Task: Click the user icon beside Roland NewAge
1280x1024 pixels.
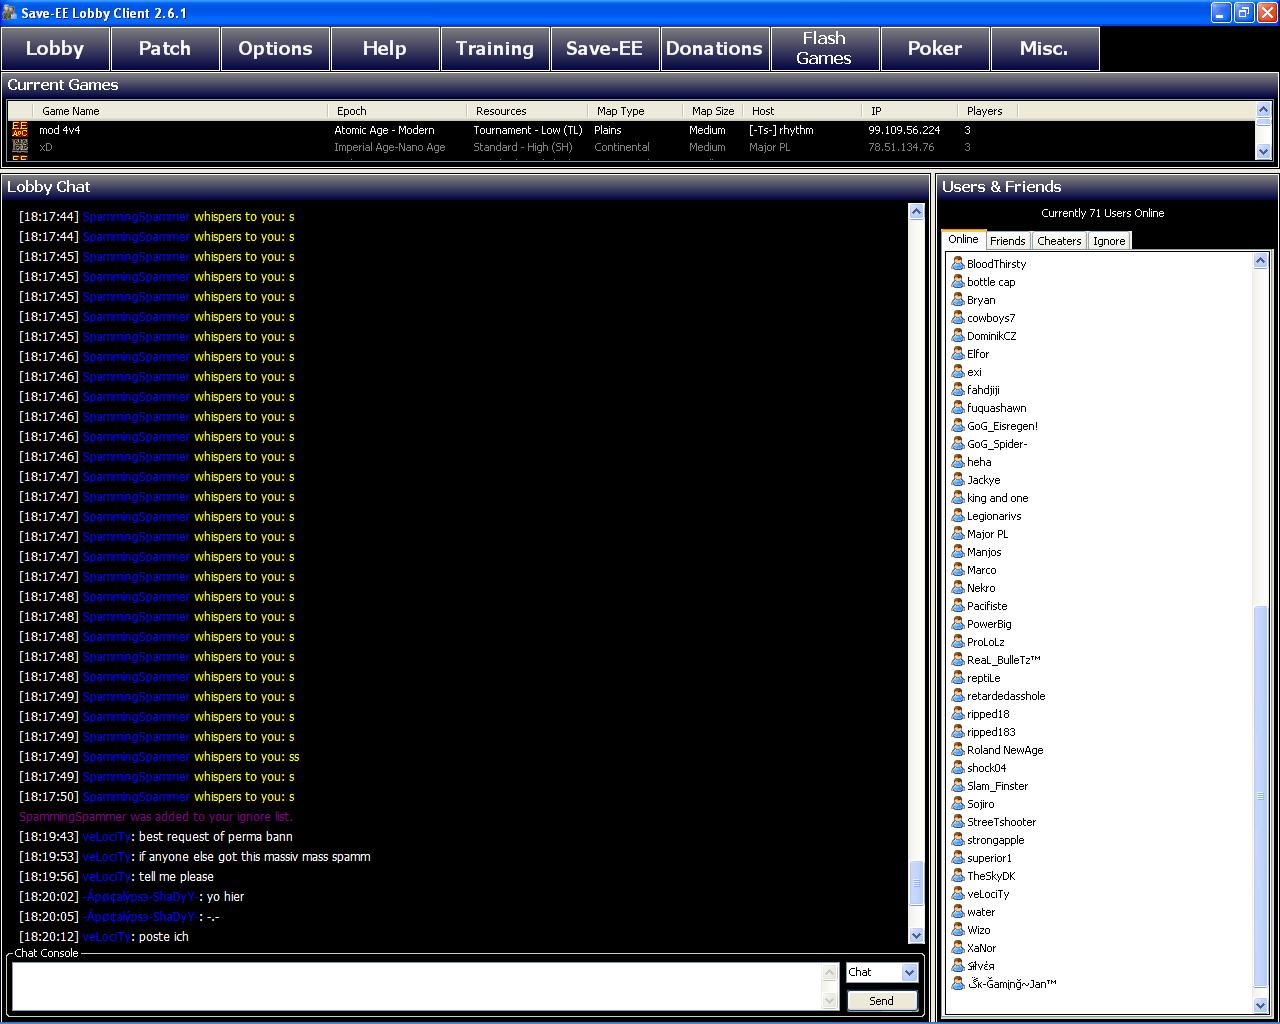Action: (x=957, y=750)
